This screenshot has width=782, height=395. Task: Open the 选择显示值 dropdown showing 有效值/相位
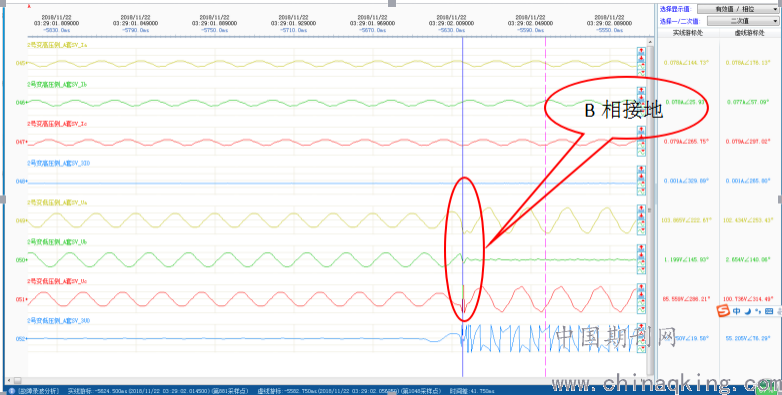[x=738, y=9]
